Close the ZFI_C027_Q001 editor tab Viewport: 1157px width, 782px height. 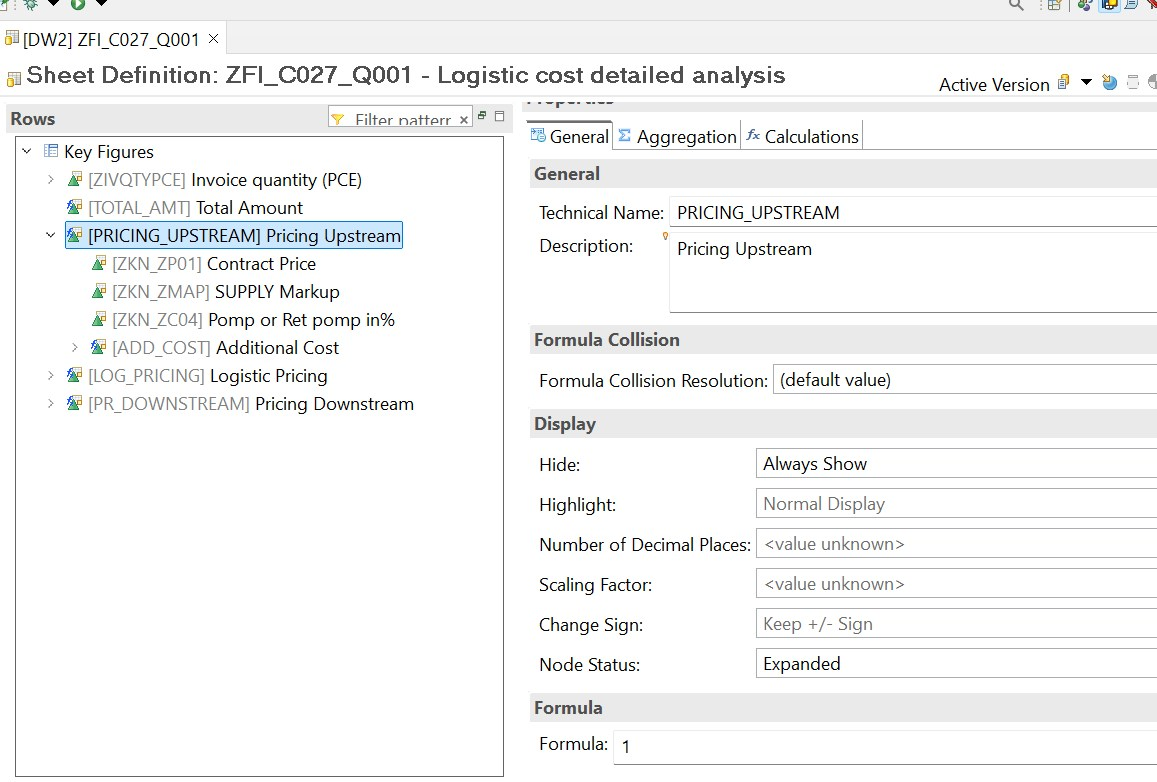click(x=213, y=39)
